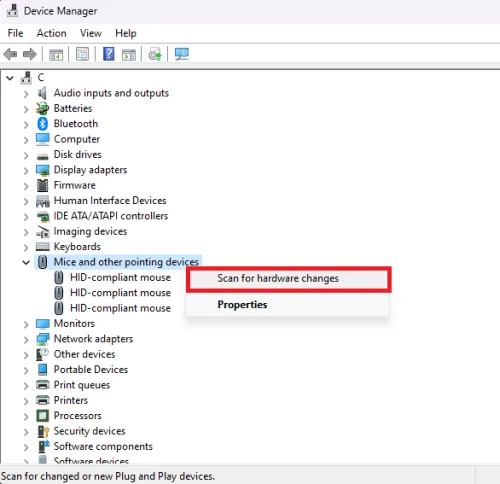Collapse Mice and other pointing devices
This screenshot has height=484, width=500.
pos(26,262)
